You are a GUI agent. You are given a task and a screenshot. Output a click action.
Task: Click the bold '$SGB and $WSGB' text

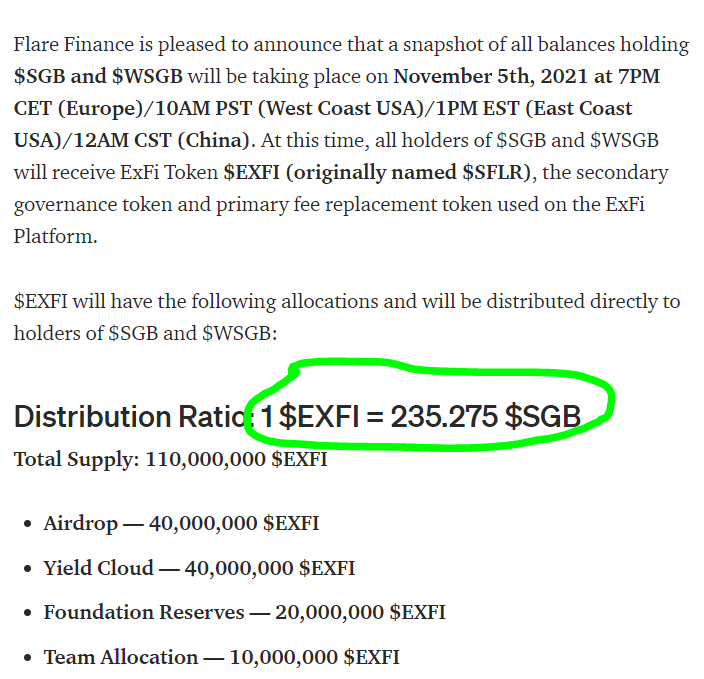click(98, 76)
